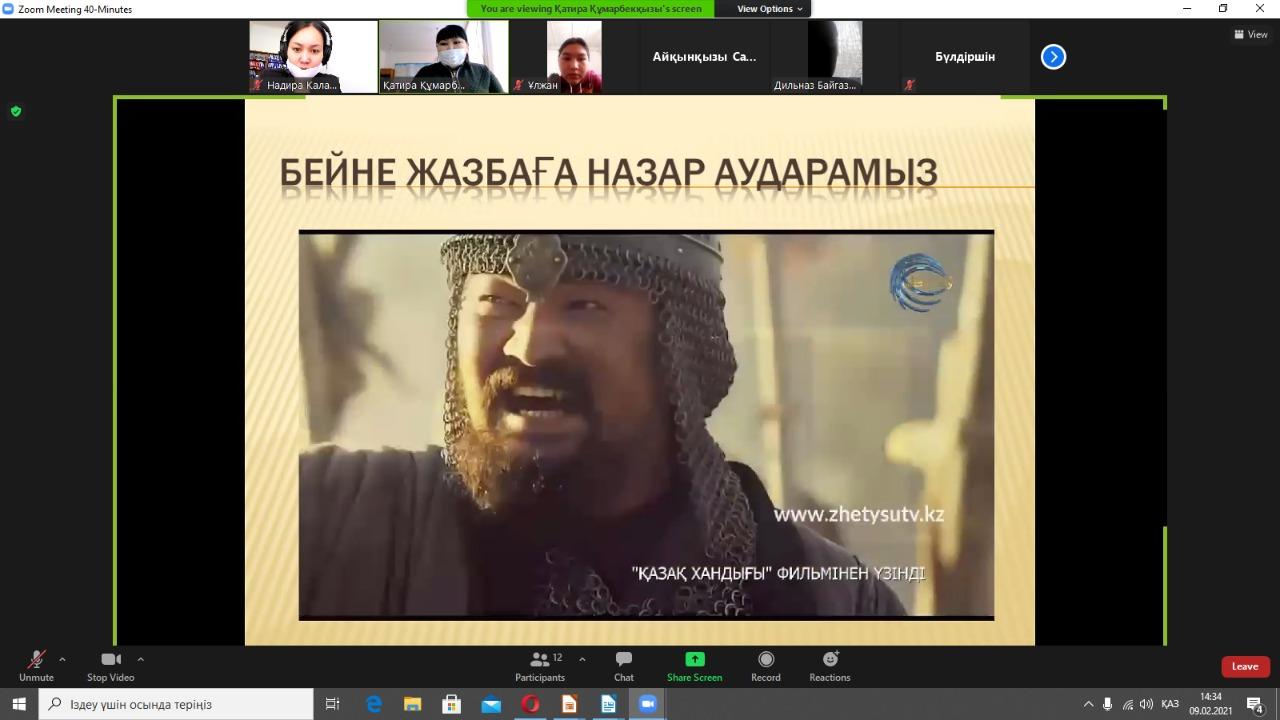This screenshot has height=720, width=1280.
Task: Expand audio options arrow beside Unmute
Action: click(62, 659)
